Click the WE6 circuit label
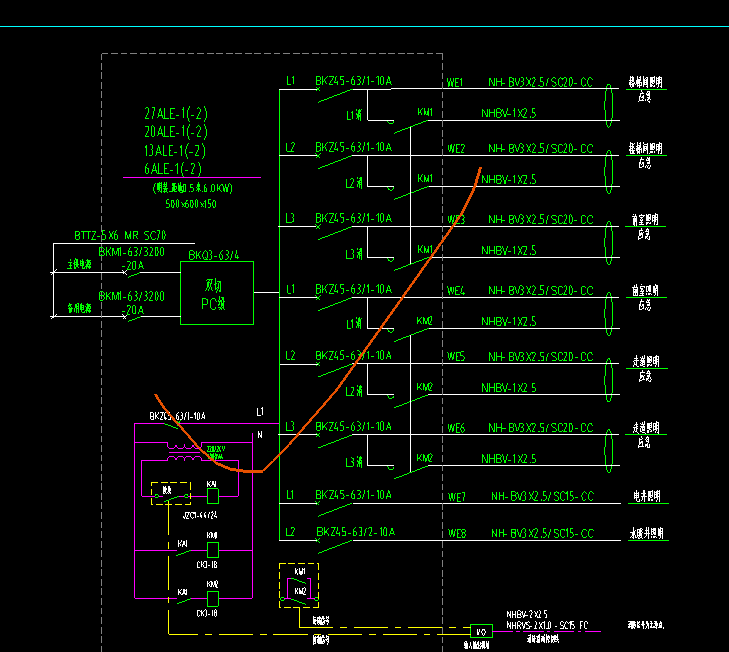The height and width of the screenshot is (652, 729). (456, 428)
